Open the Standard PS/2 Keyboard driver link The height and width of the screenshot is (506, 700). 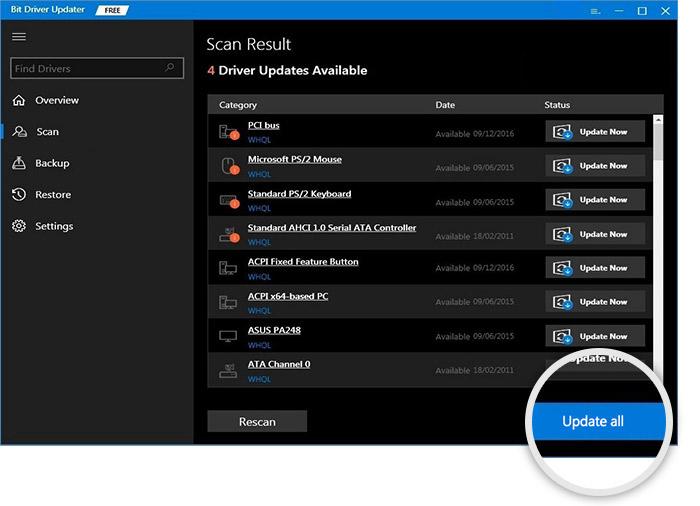[x=299, y=194]
